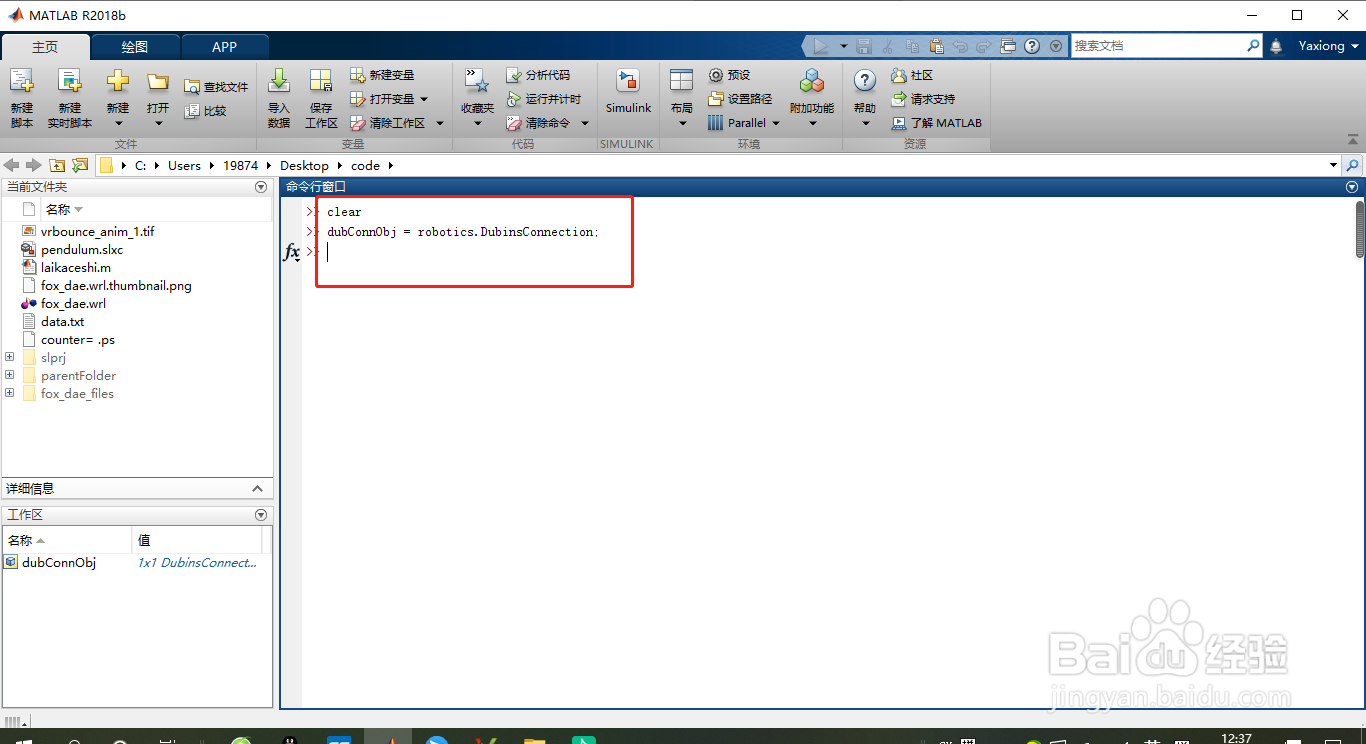Click browse for folder icon

(80, 165)
